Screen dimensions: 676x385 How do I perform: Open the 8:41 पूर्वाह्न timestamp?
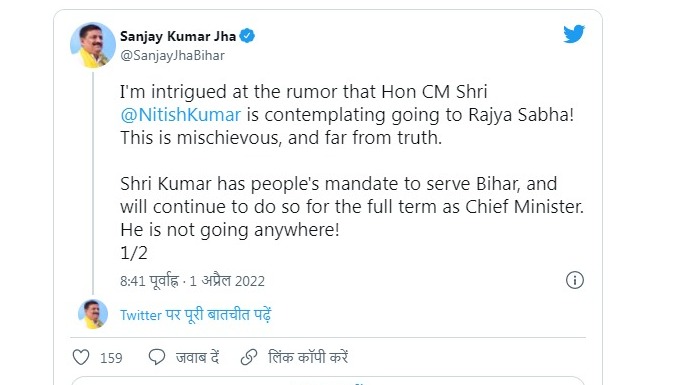click(149, 281)
